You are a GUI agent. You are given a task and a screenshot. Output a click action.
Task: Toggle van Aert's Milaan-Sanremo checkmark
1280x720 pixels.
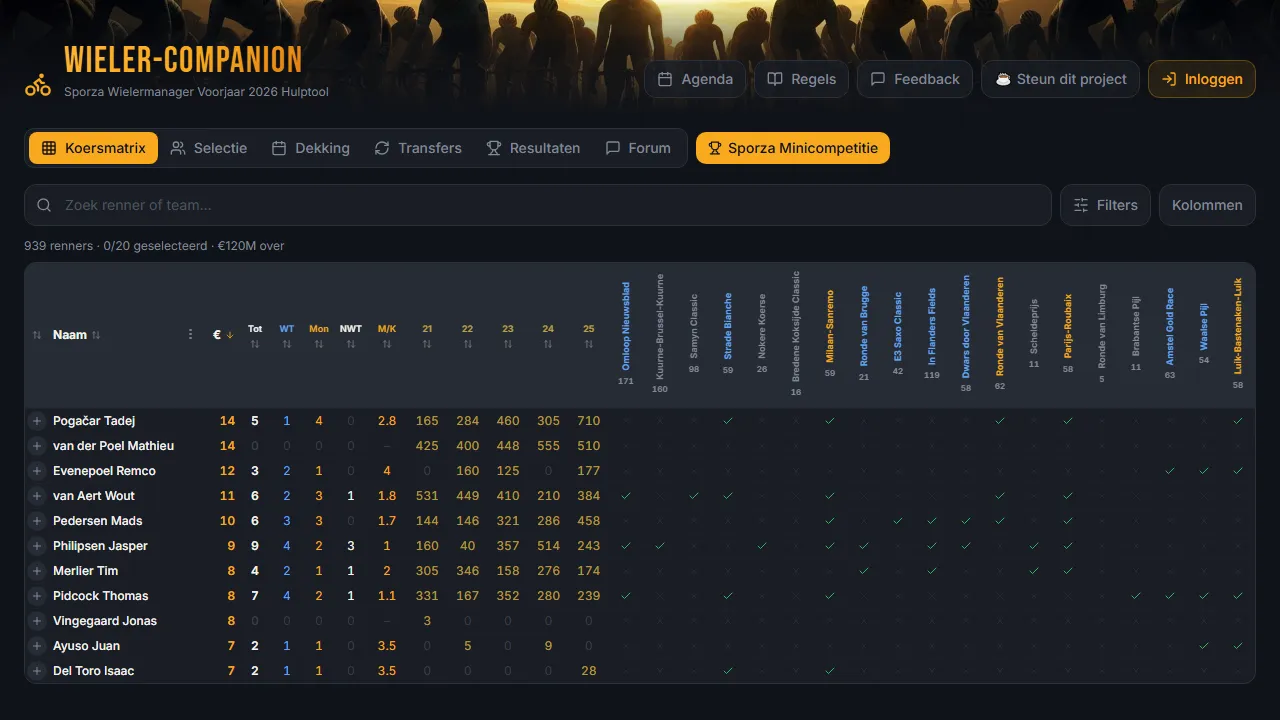pyautogui.click(x=829, y=495)
